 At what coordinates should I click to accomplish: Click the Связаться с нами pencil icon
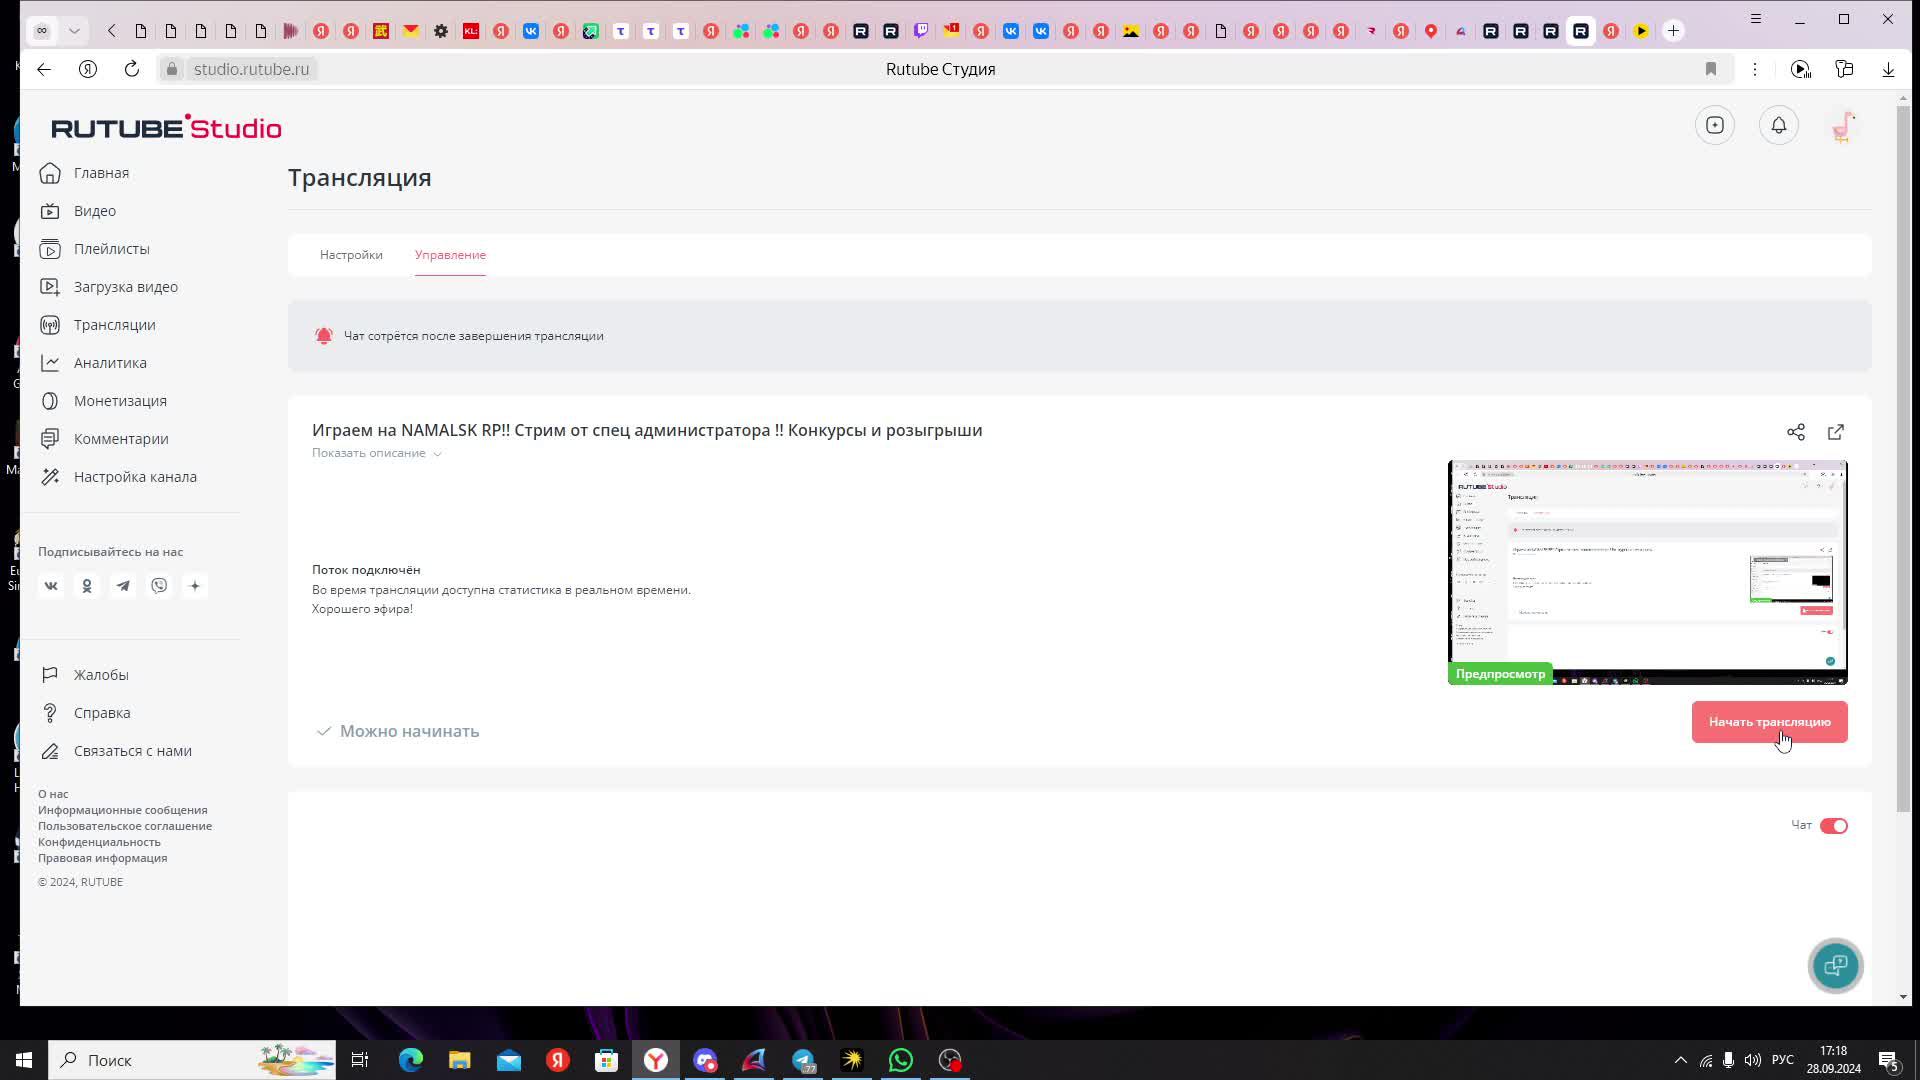[50, 751]
